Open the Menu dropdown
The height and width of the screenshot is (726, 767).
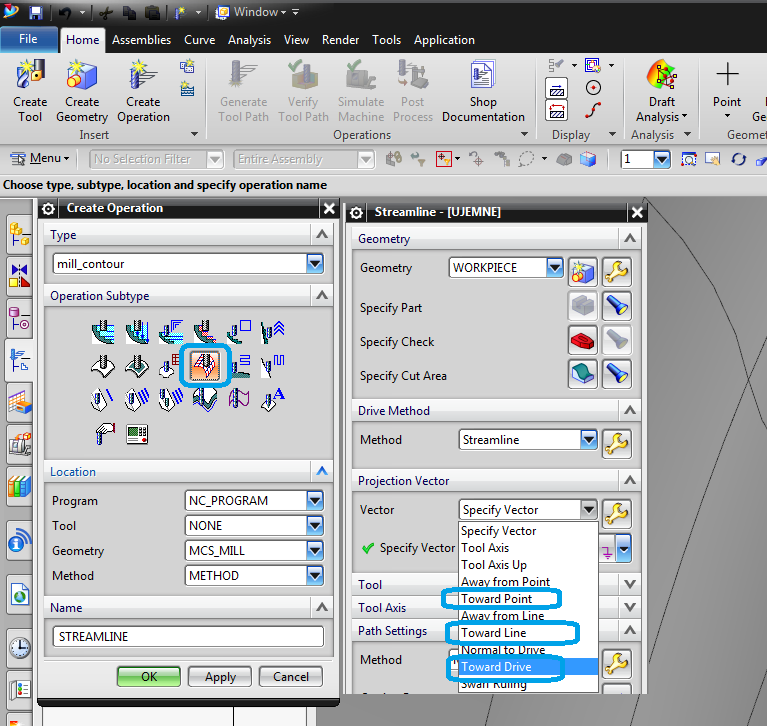click(x=40, y=159)
